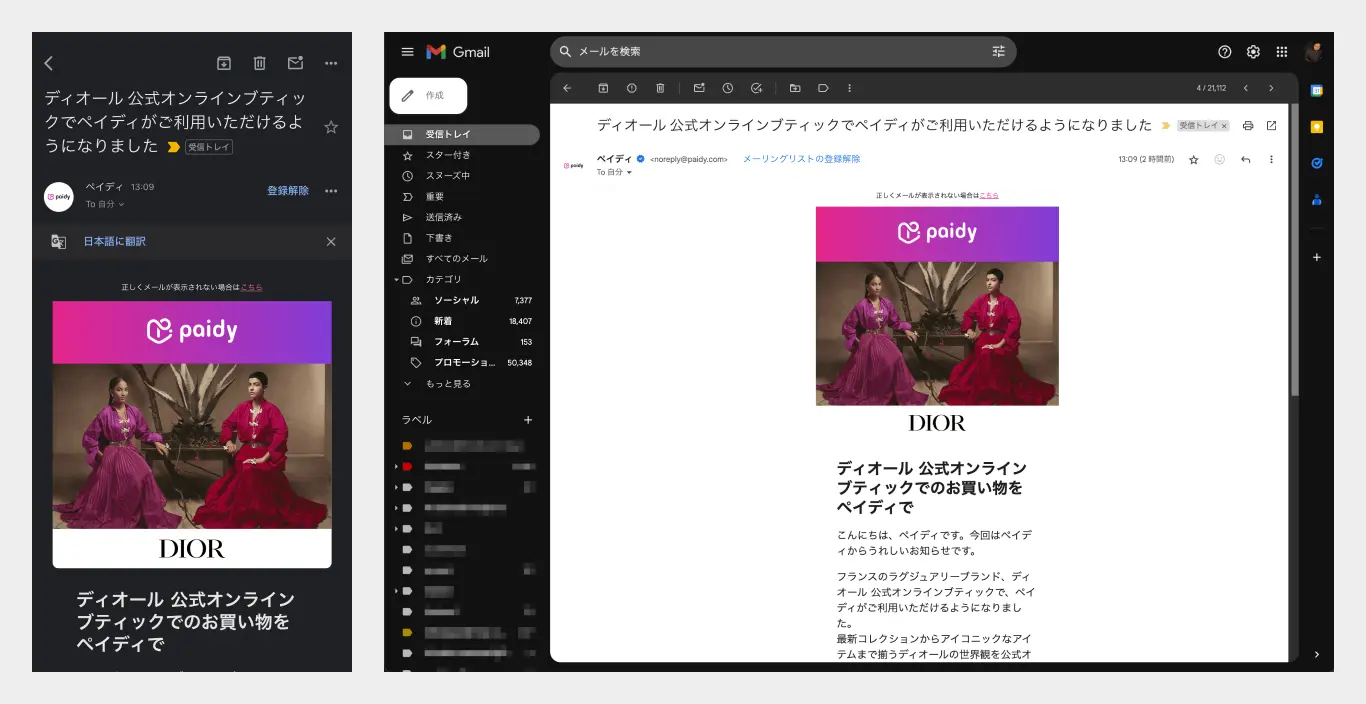1366x704 pixels.
Task: Click 日本語に翻訳 translate link
Action: 114,241
